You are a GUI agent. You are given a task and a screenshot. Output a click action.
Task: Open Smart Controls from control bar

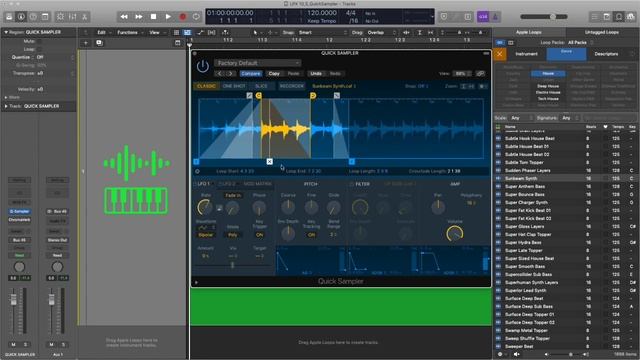pos(60,17)
